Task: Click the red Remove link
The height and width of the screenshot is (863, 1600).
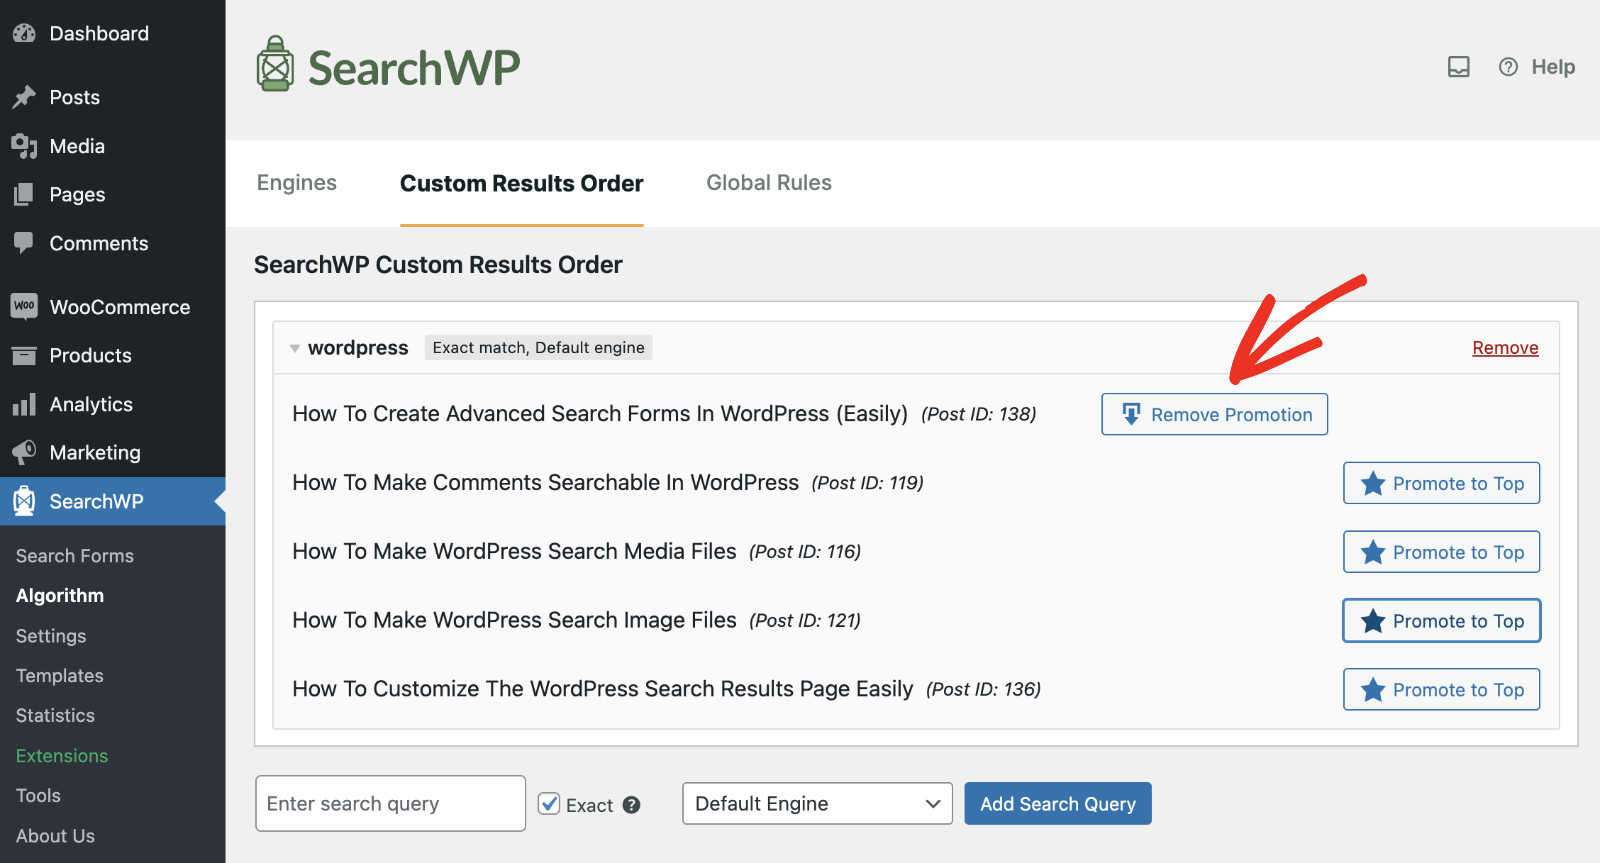Action: [1505, 348]
